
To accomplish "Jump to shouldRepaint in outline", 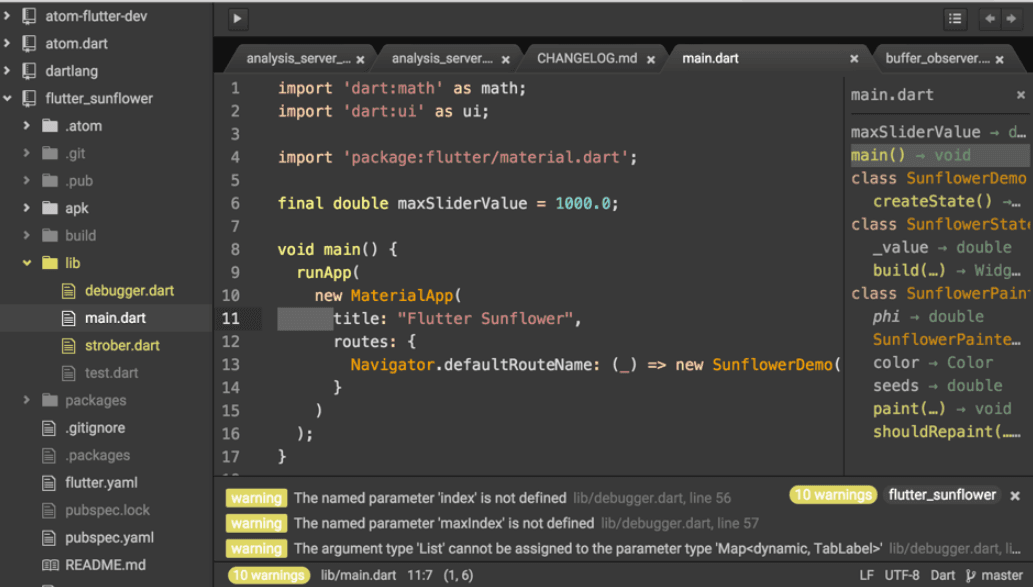I will click(947, 432).
